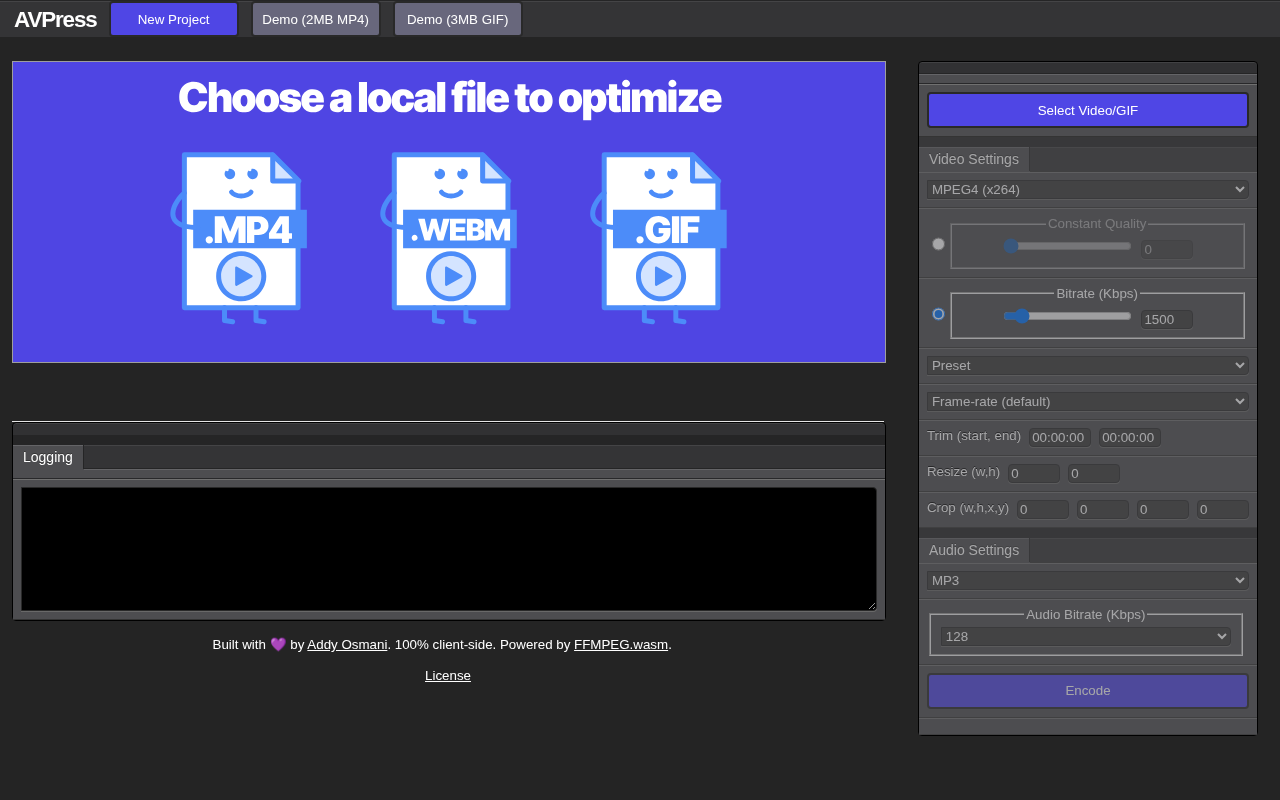Select the Constant Quality radio button

938,244
